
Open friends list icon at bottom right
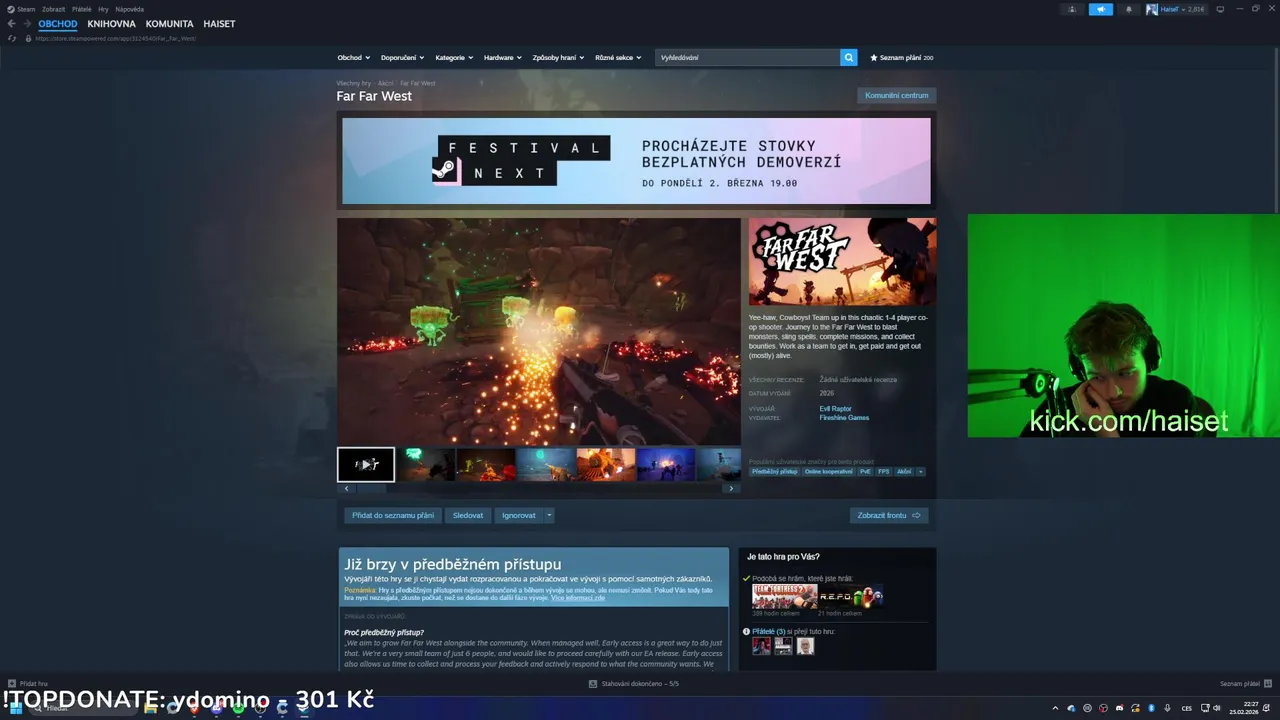coord(1269,684)
